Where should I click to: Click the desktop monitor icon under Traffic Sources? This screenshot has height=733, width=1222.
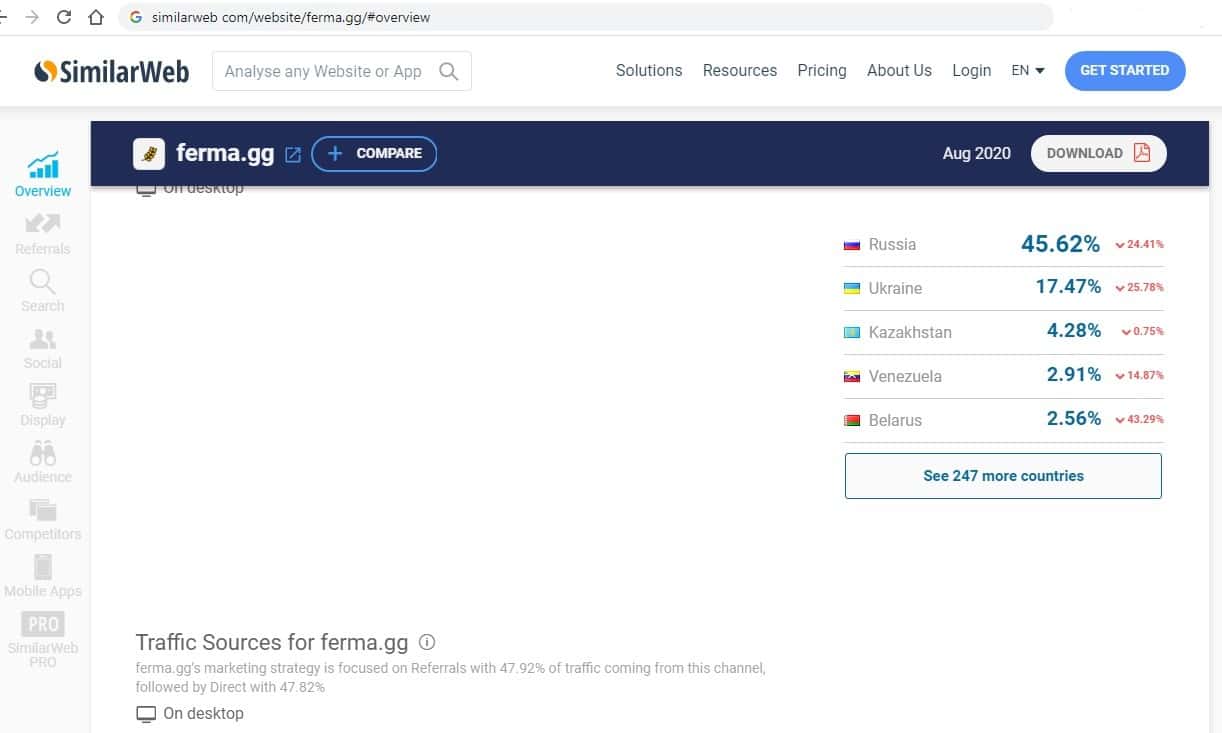[146, 714]
